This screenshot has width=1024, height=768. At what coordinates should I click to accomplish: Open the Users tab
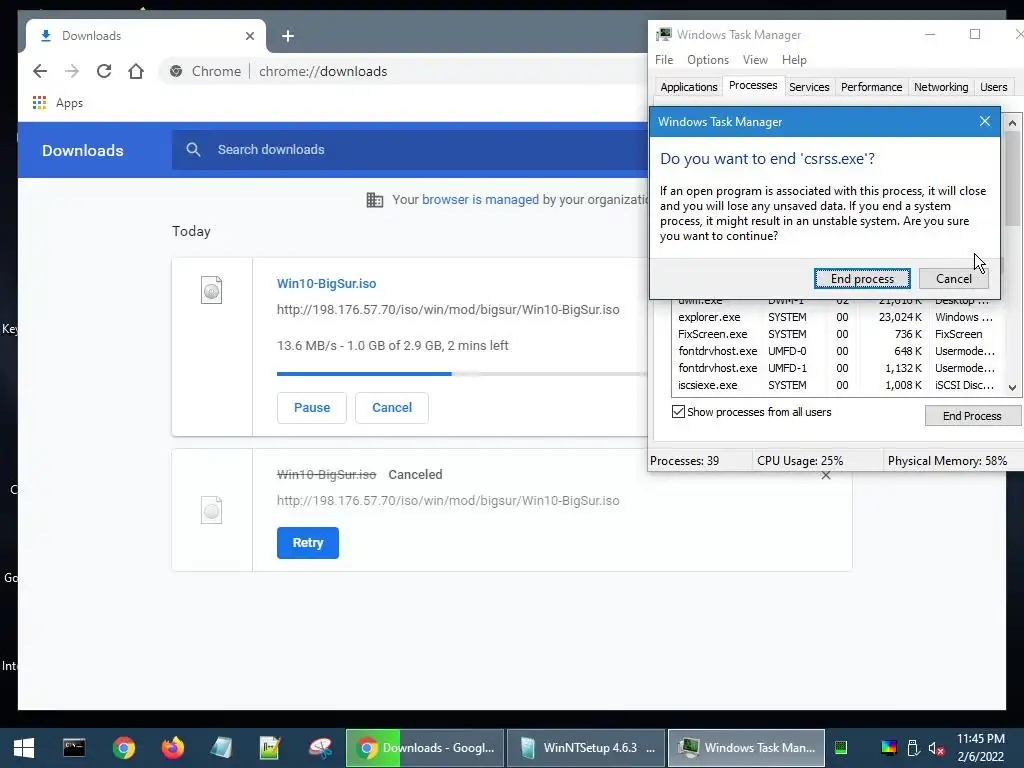(993, 87)
